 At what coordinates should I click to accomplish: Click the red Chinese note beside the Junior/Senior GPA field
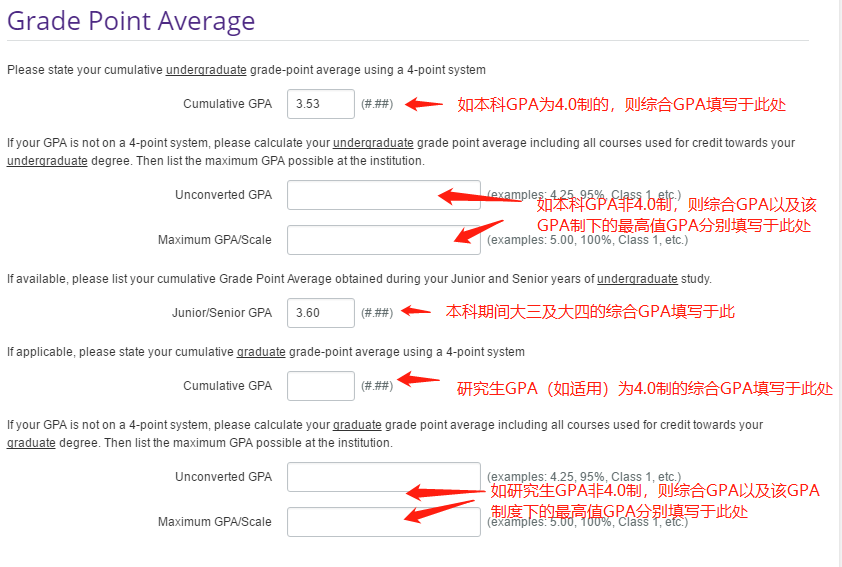point(590,312)
